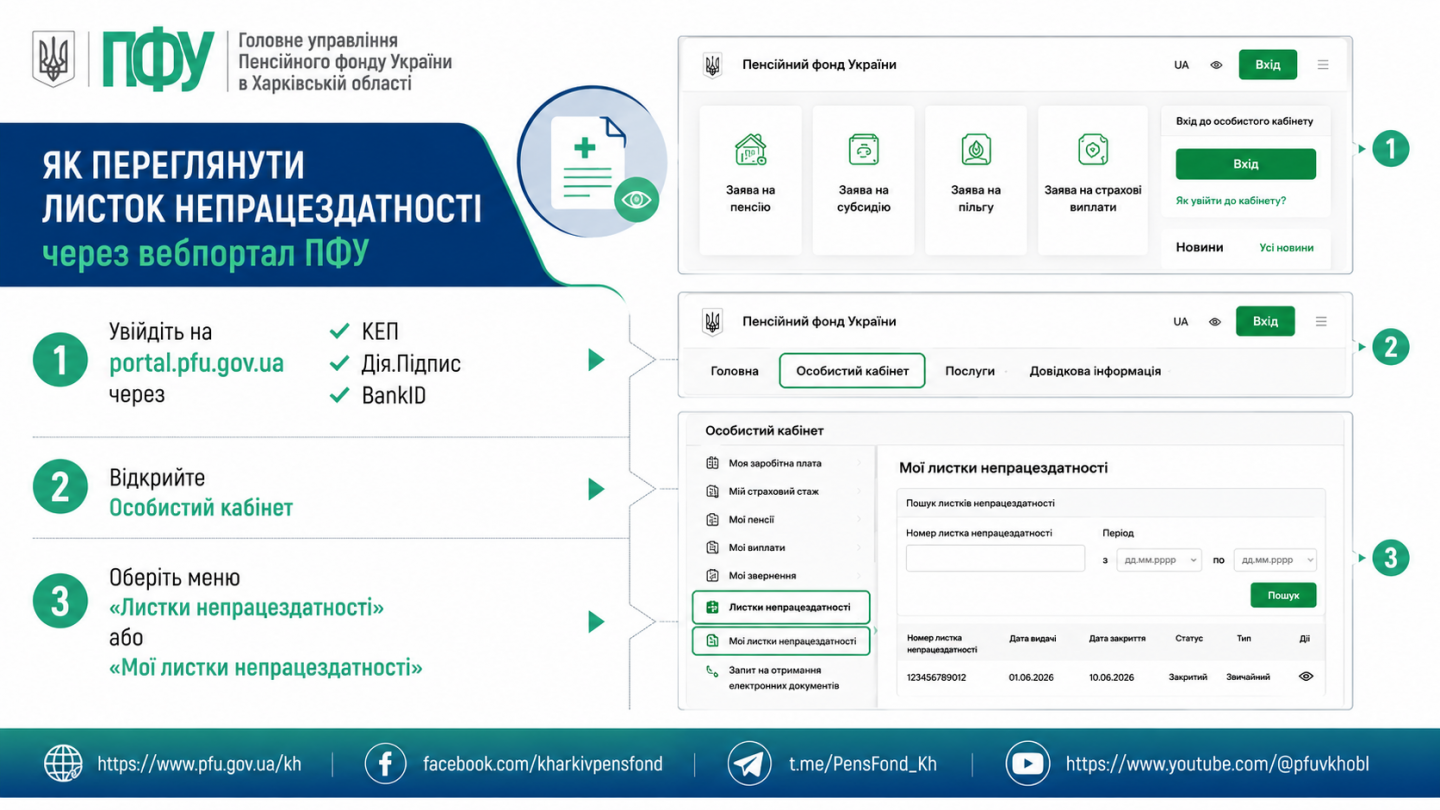Viewport: 1440px width, 810px height.
Task: Expand the 'Моя заробітна плата' chevron
Action: [x=859, y=464]
